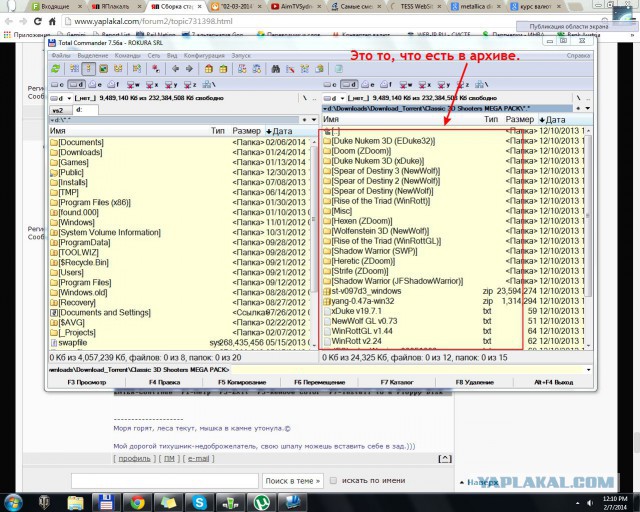Launch the Multi-Rename tool icon

click(x=290, y=69)
